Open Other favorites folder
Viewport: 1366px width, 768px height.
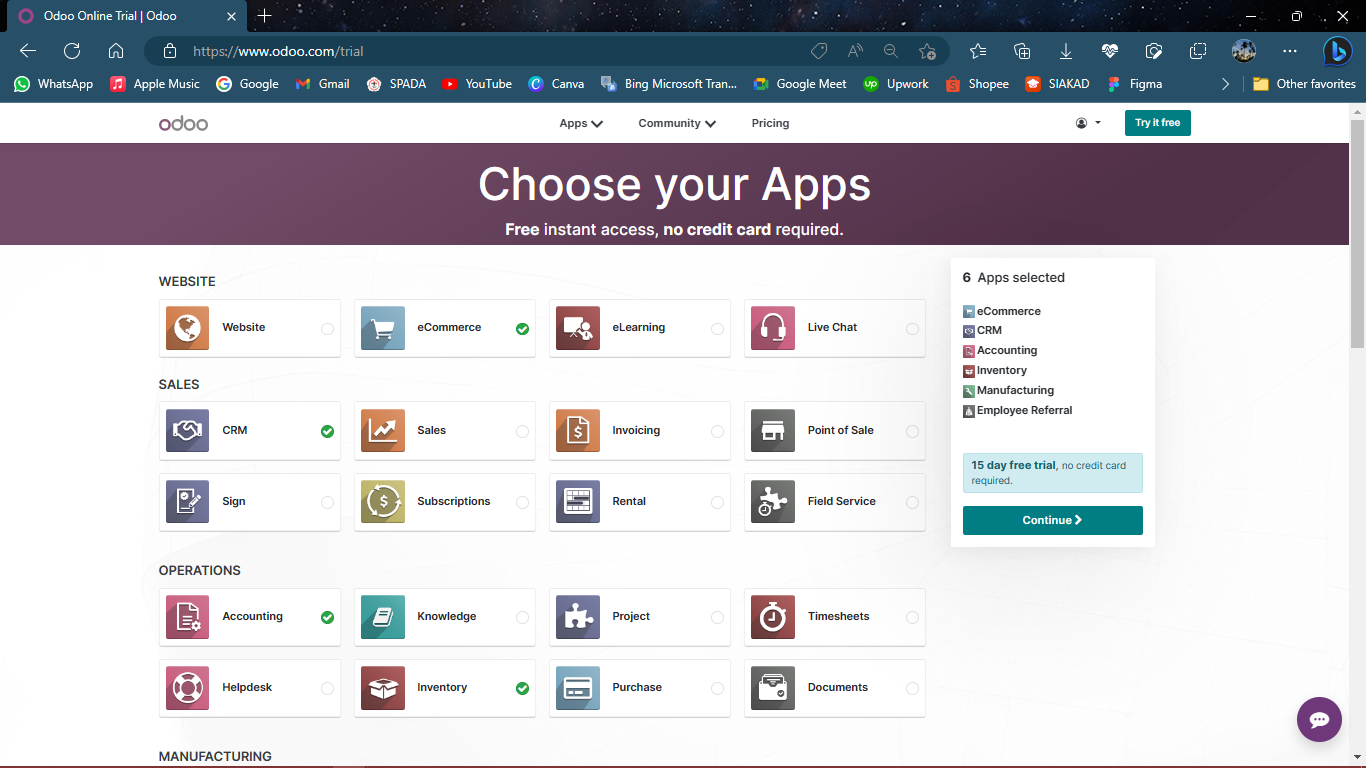[x=1304, y=84]
